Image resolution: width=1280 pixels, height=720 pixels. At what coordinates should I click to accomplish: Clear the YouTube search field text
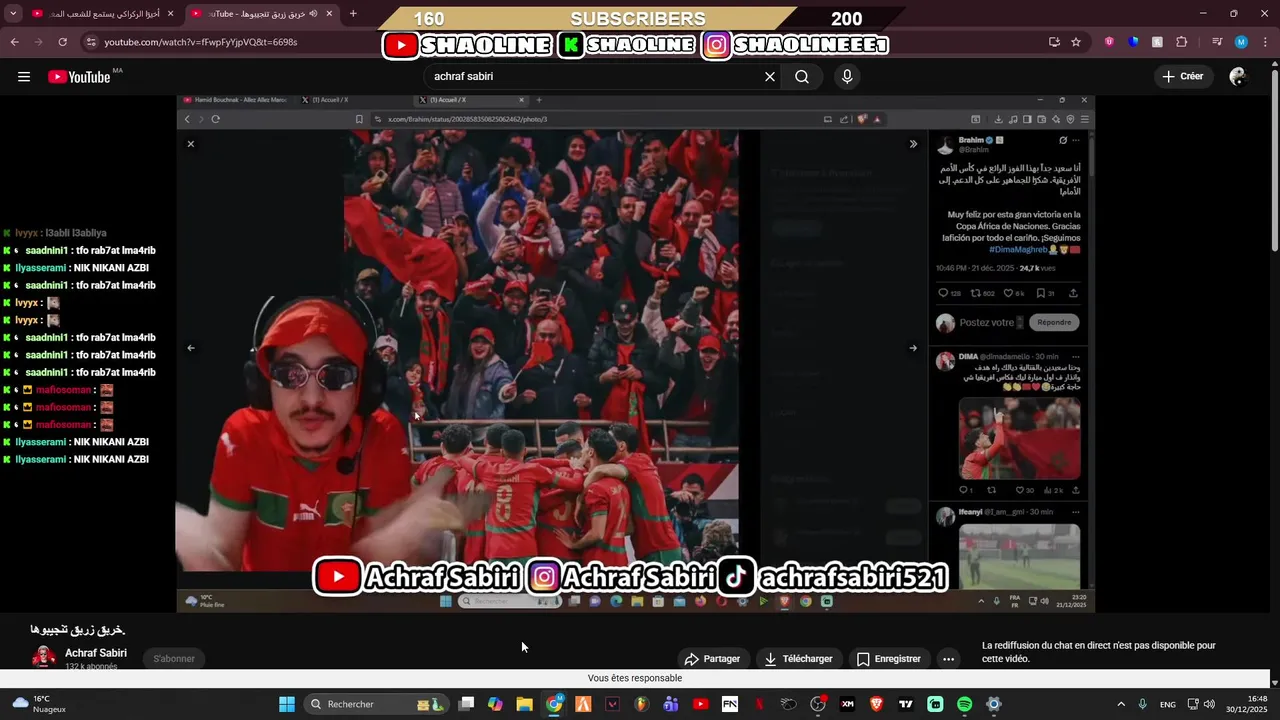[x=770, y=77]
